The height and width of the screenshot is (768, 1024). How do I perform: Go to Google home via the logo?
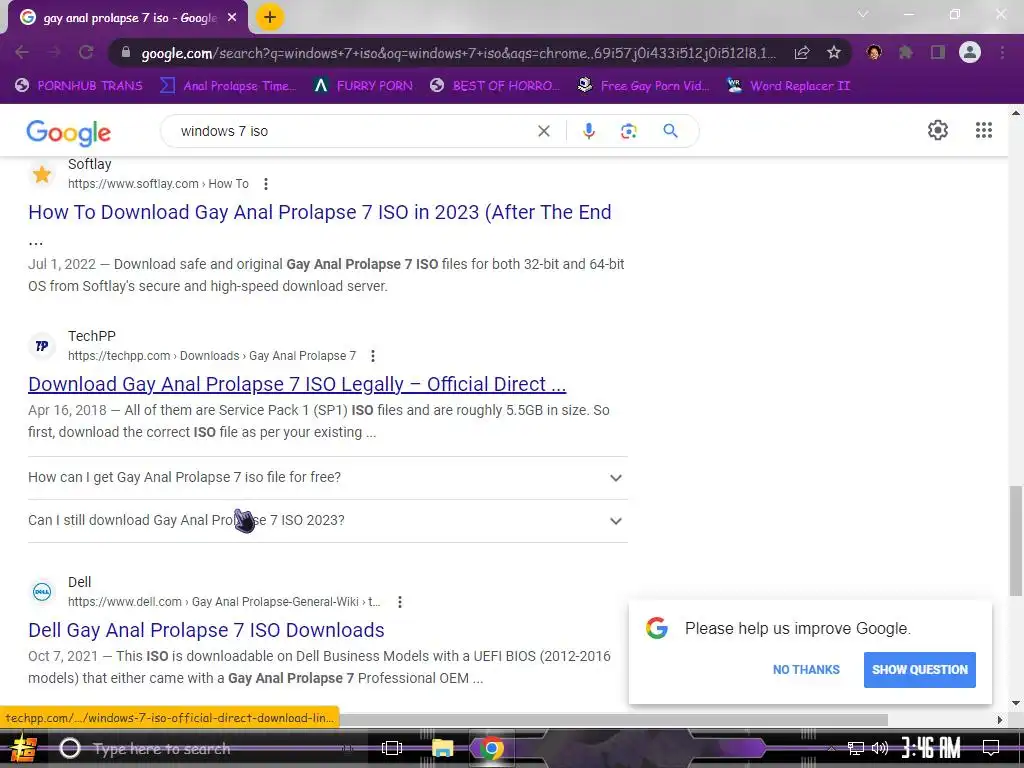point(69,133)
